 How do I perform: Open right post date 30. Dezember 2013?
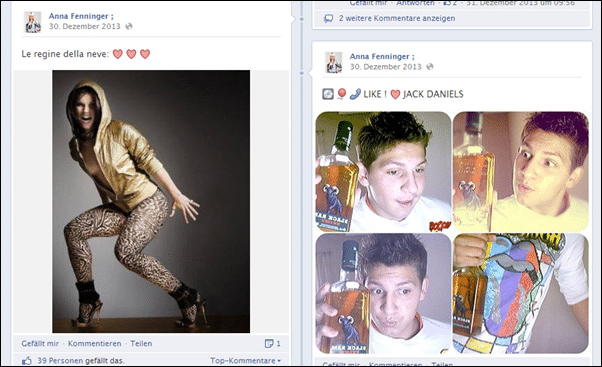(385, 67)
